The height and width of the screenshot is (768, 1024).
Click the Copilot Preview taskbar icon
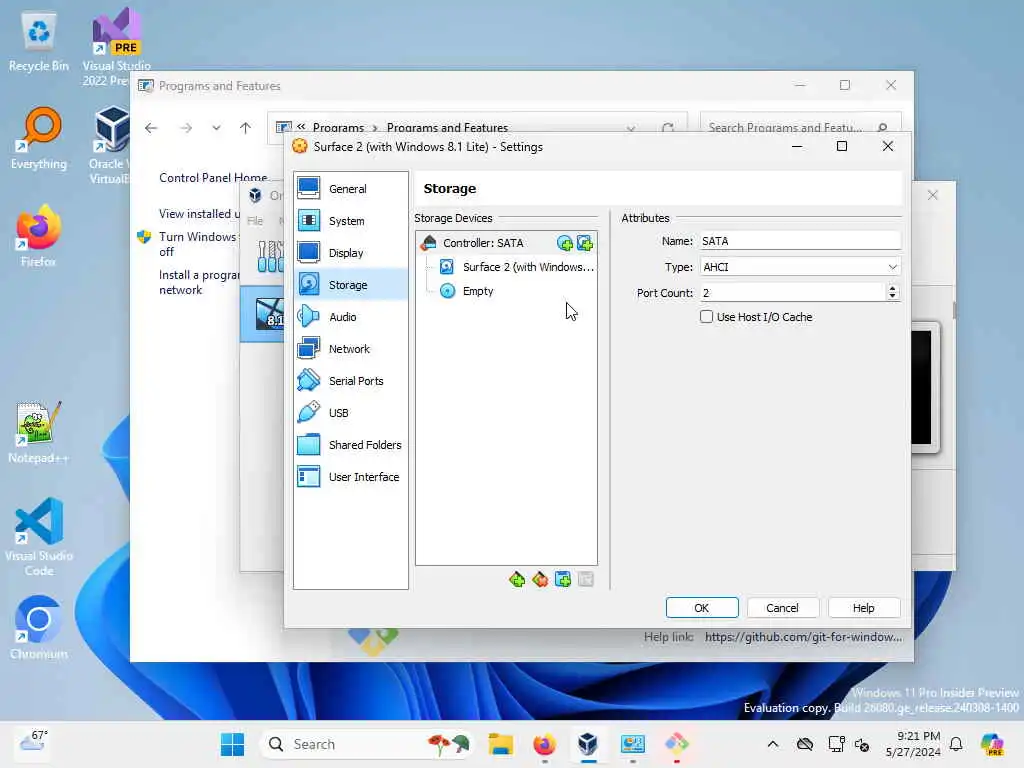(x=992, y=744)
